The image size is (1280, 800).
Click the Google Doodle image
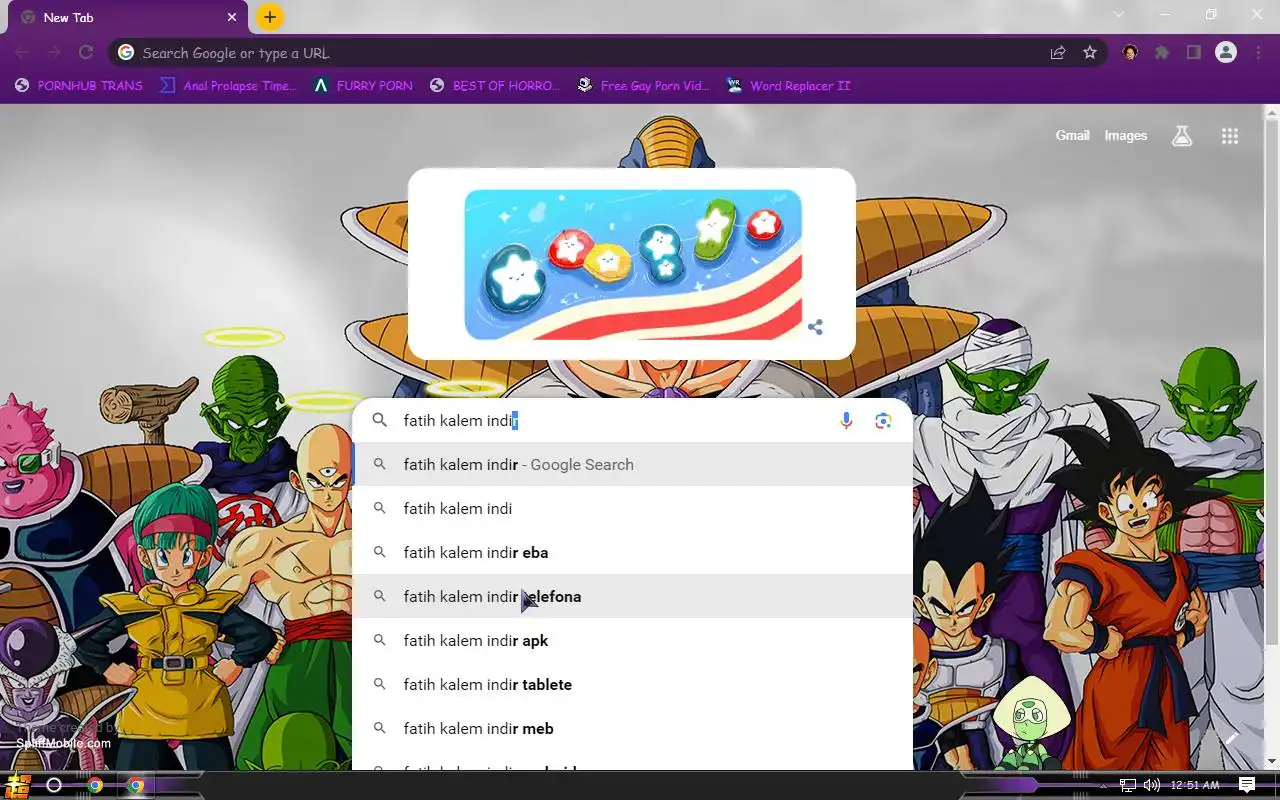pyautogui.click(x=633, y=264)
